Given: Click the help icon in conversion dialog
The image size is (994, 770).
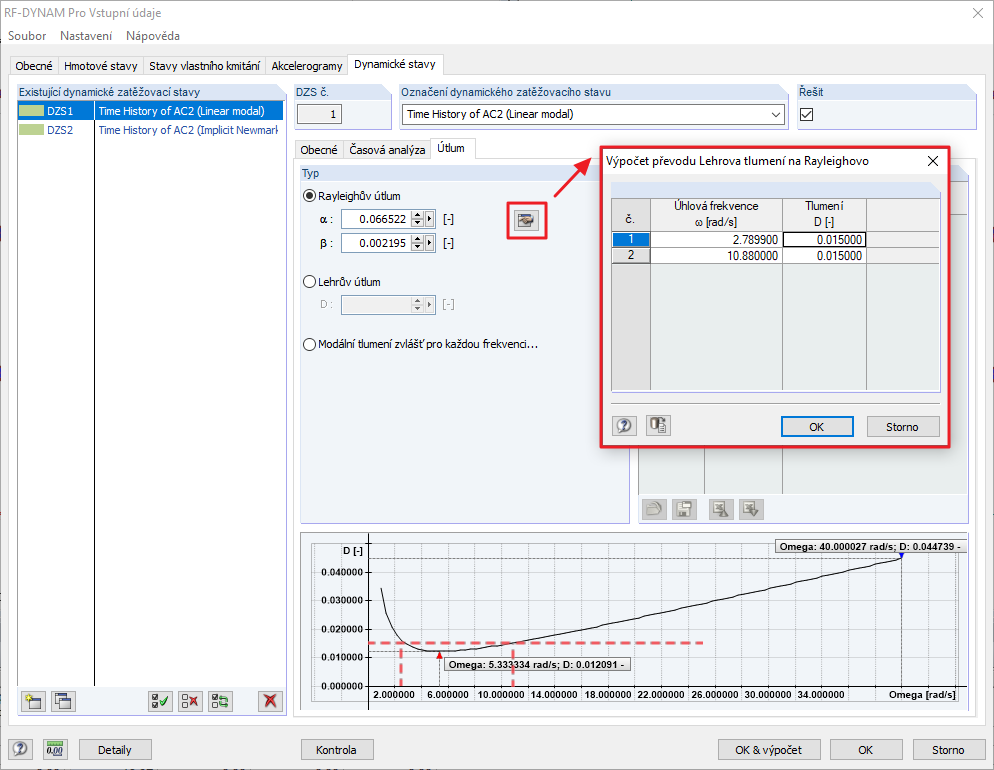Looking at the screenshot, I should click(x=624, y=425).
